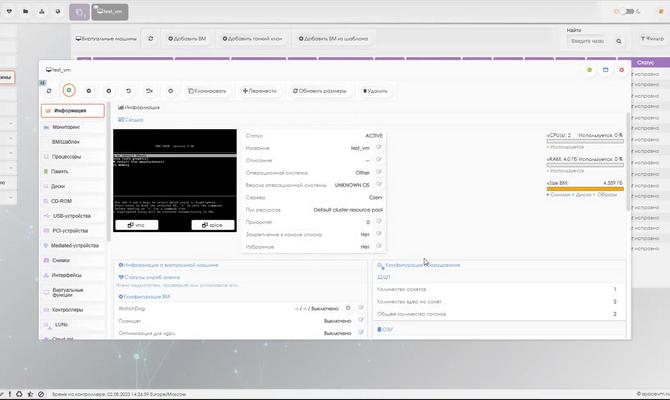The height and width of the screenshot is (400, 670).
Task: Click the Статус column header in the list
Action: [645, 62]
